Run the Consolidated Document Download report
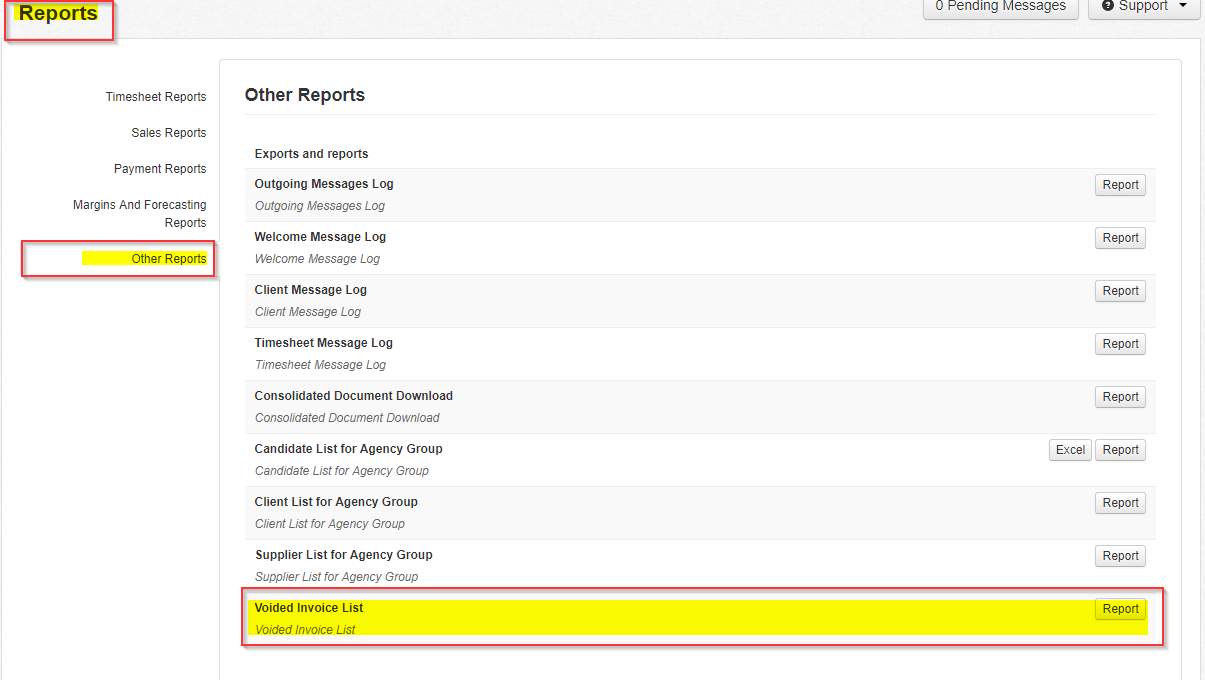The image size is (1205, 680). point(1120,397)
